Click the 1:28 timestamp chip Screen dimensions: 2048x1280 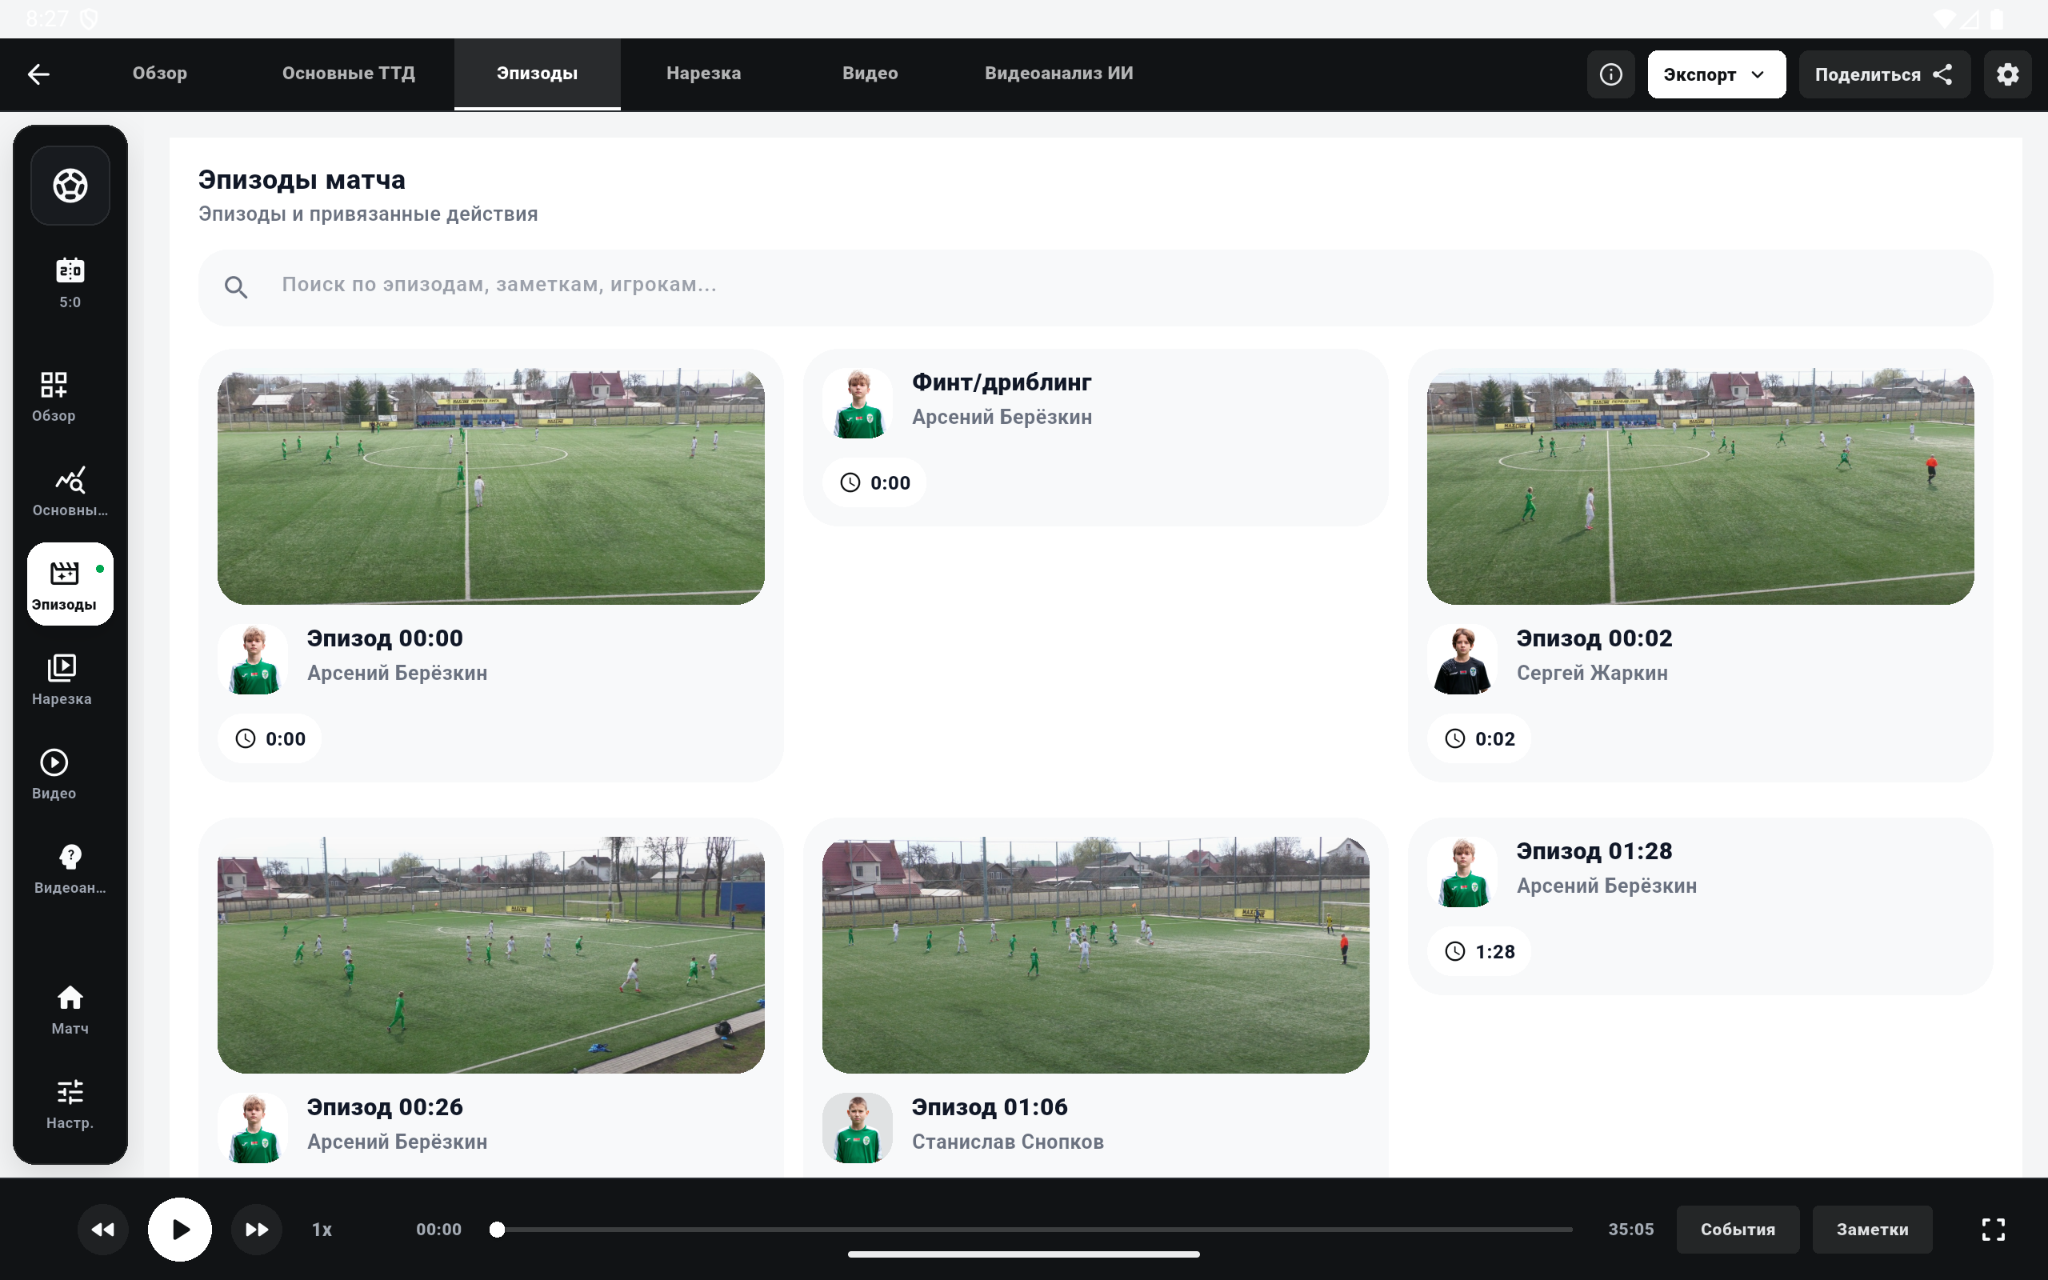pyautogui.click(x=1479, y=952)
